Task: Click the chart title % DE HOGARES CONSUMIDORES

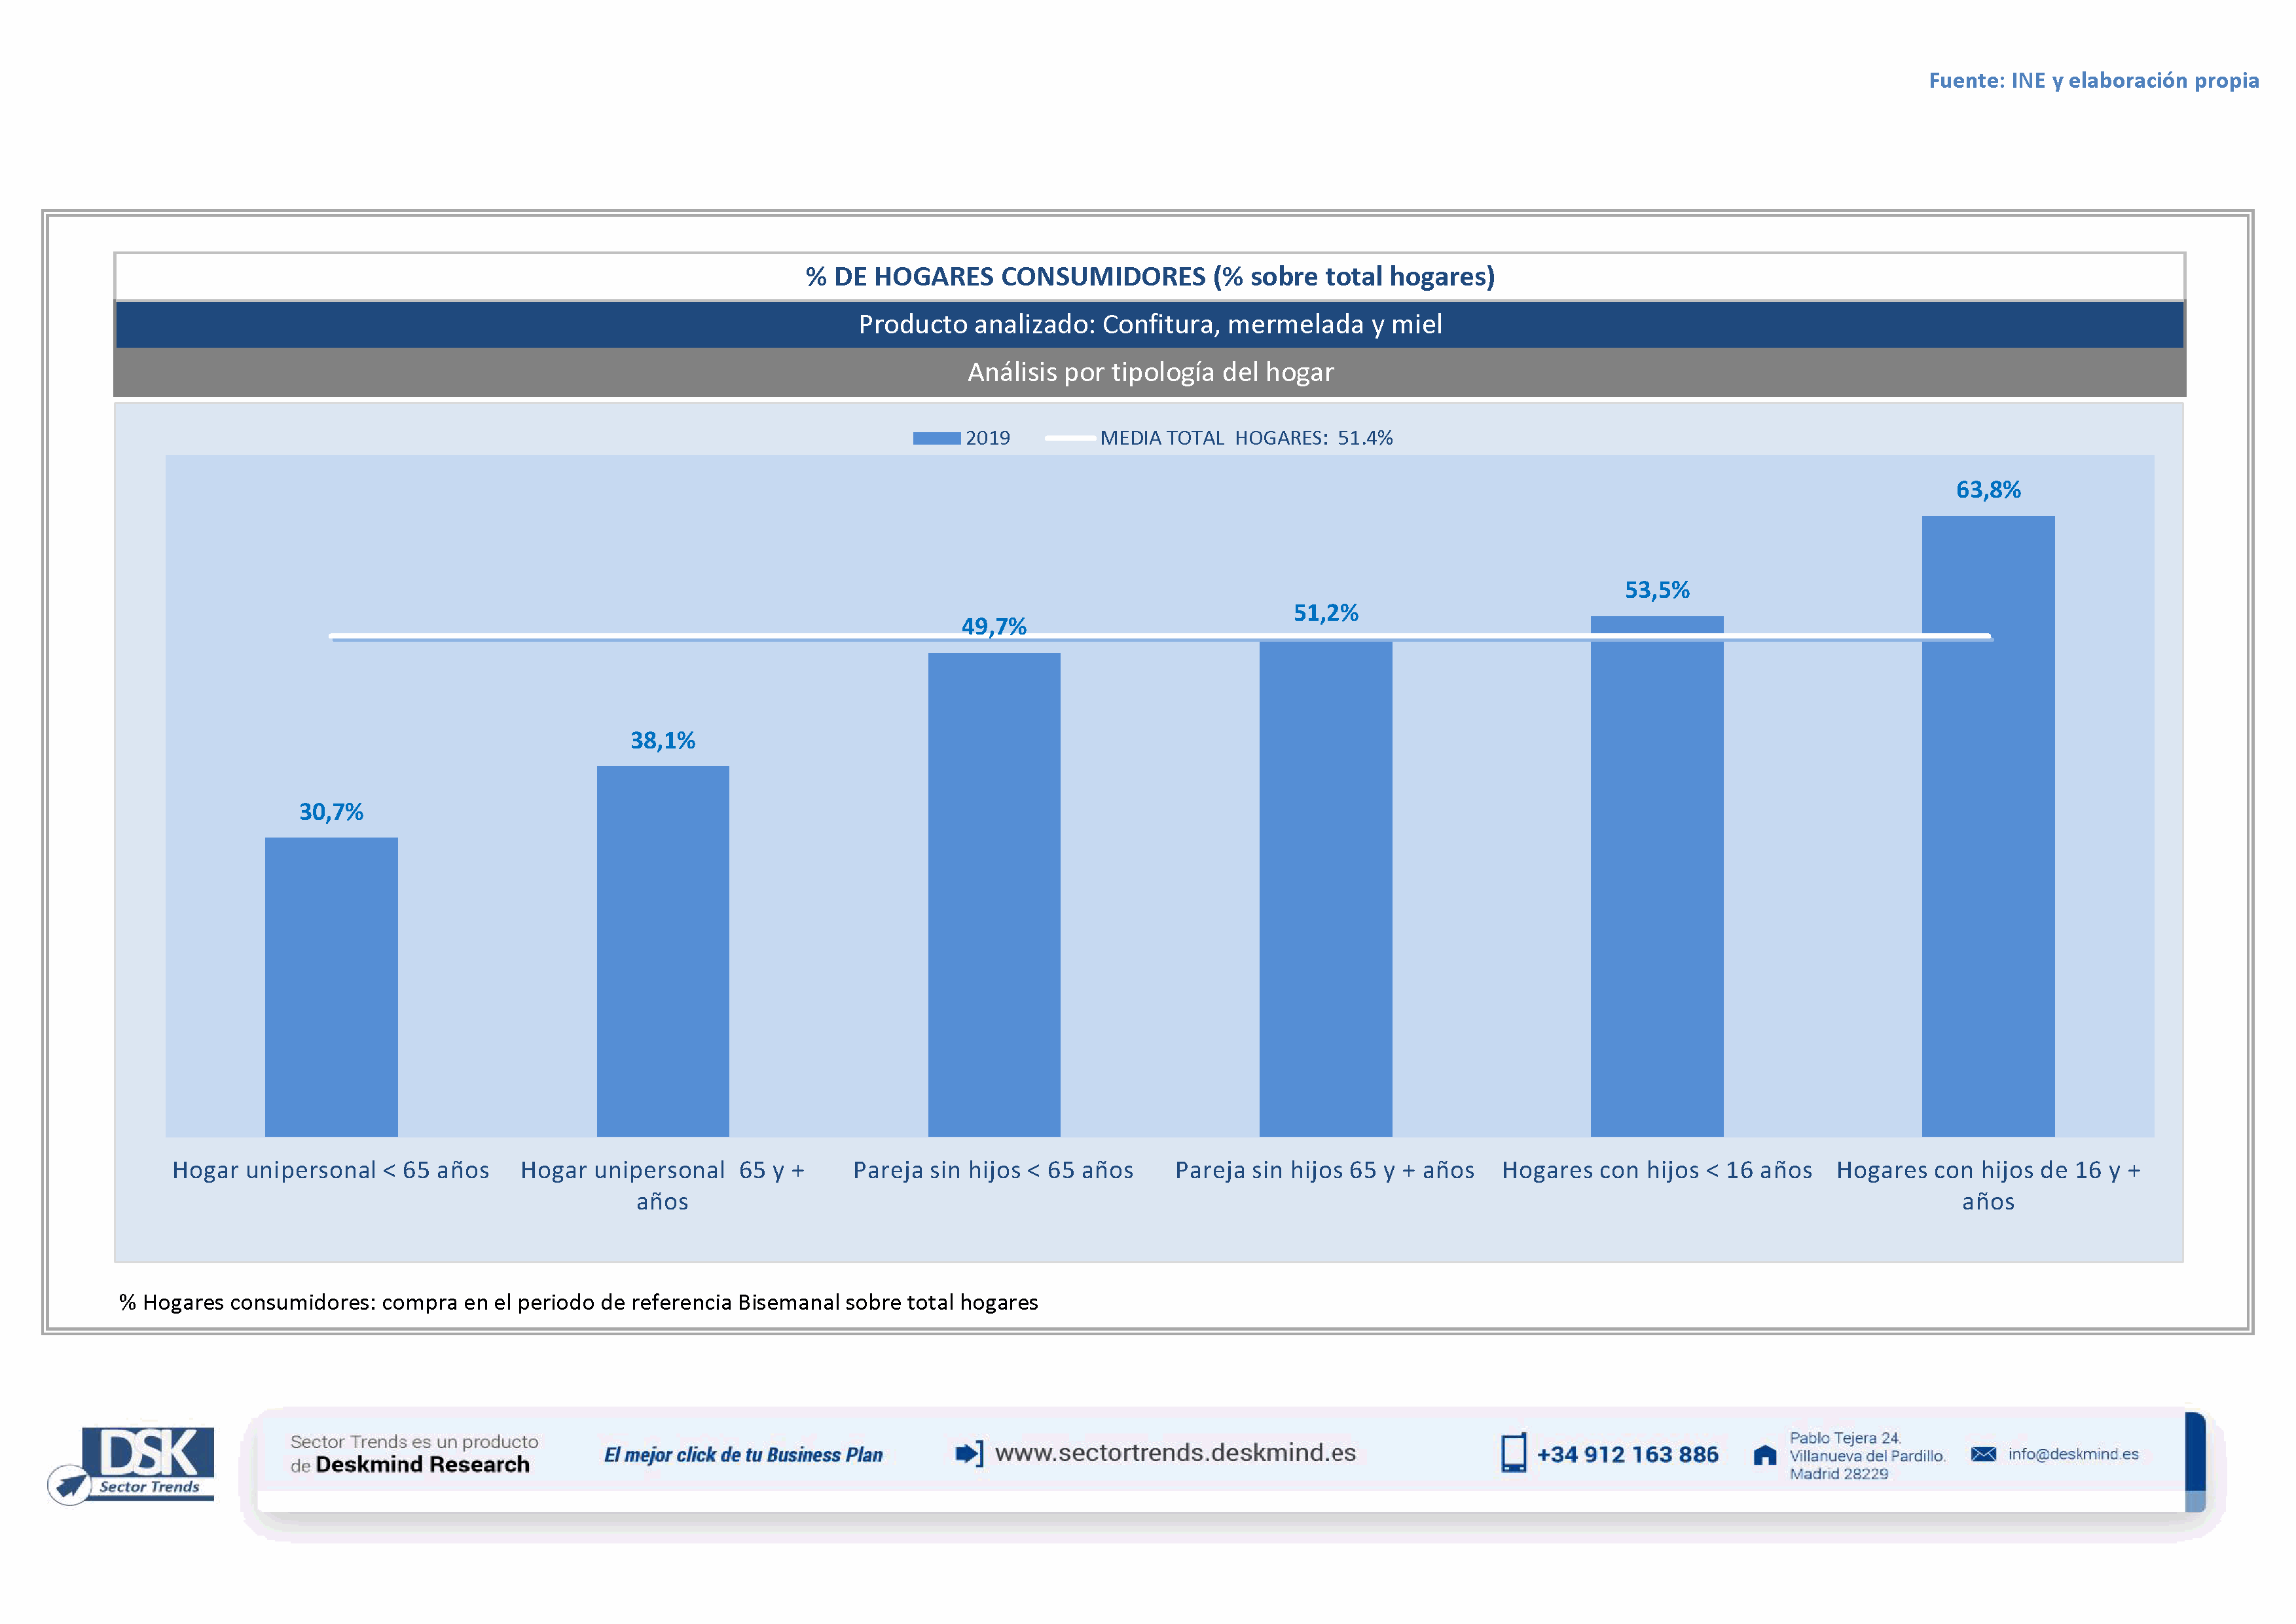Action: (1149, 277)
